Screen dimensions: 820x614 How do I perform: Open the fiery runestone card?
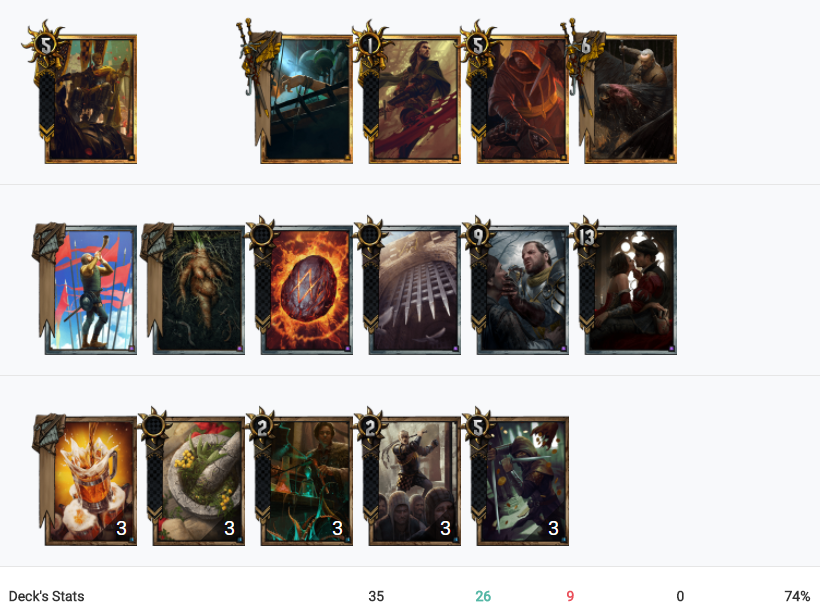click(306, 290)
